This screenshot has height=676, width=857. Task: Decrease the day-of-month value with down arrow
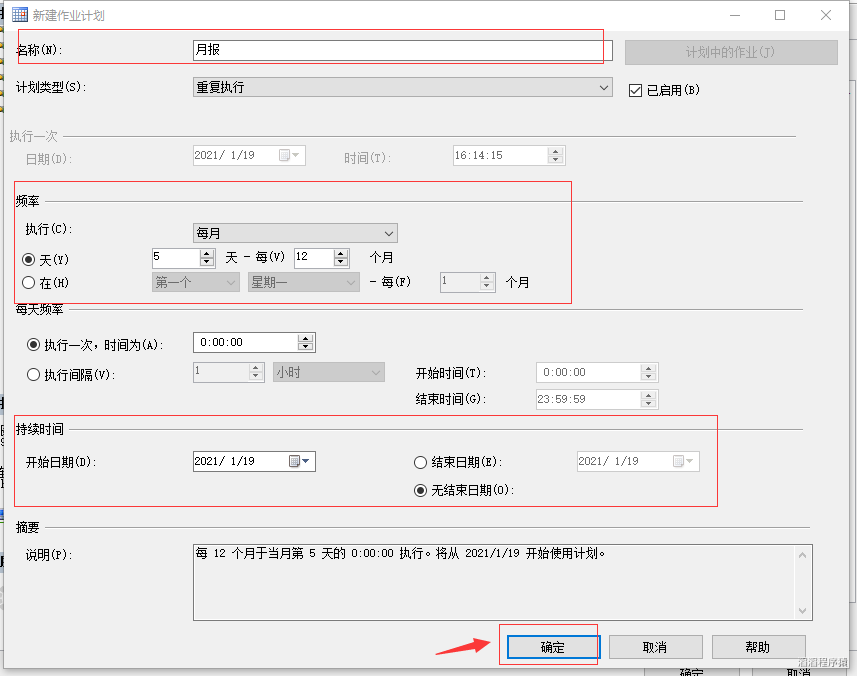pos(207,262)
